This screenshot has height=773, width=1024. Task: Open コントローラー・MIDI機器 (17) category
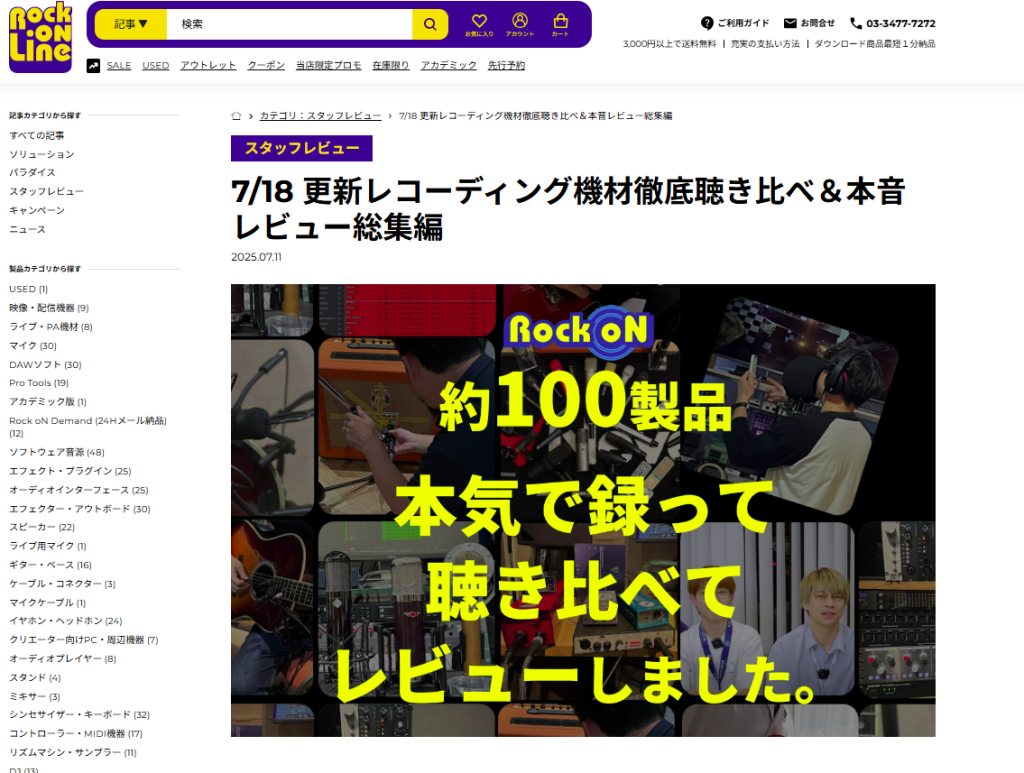76,734
